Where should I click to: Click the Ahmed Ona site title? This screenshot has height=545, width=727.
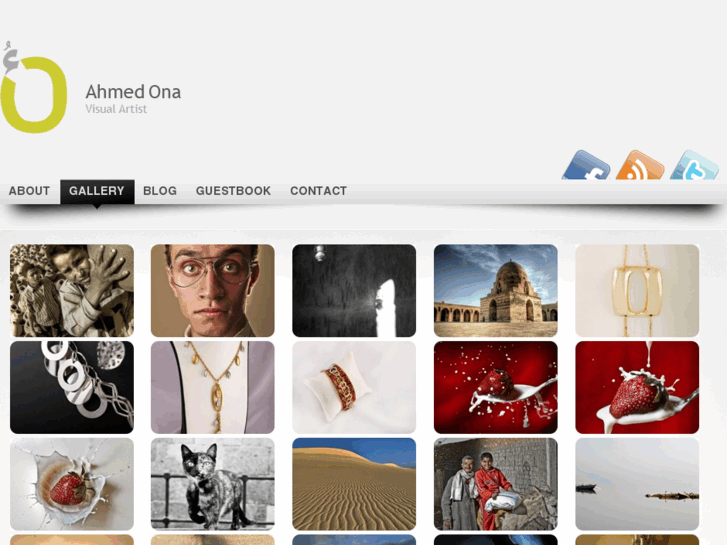134,92
